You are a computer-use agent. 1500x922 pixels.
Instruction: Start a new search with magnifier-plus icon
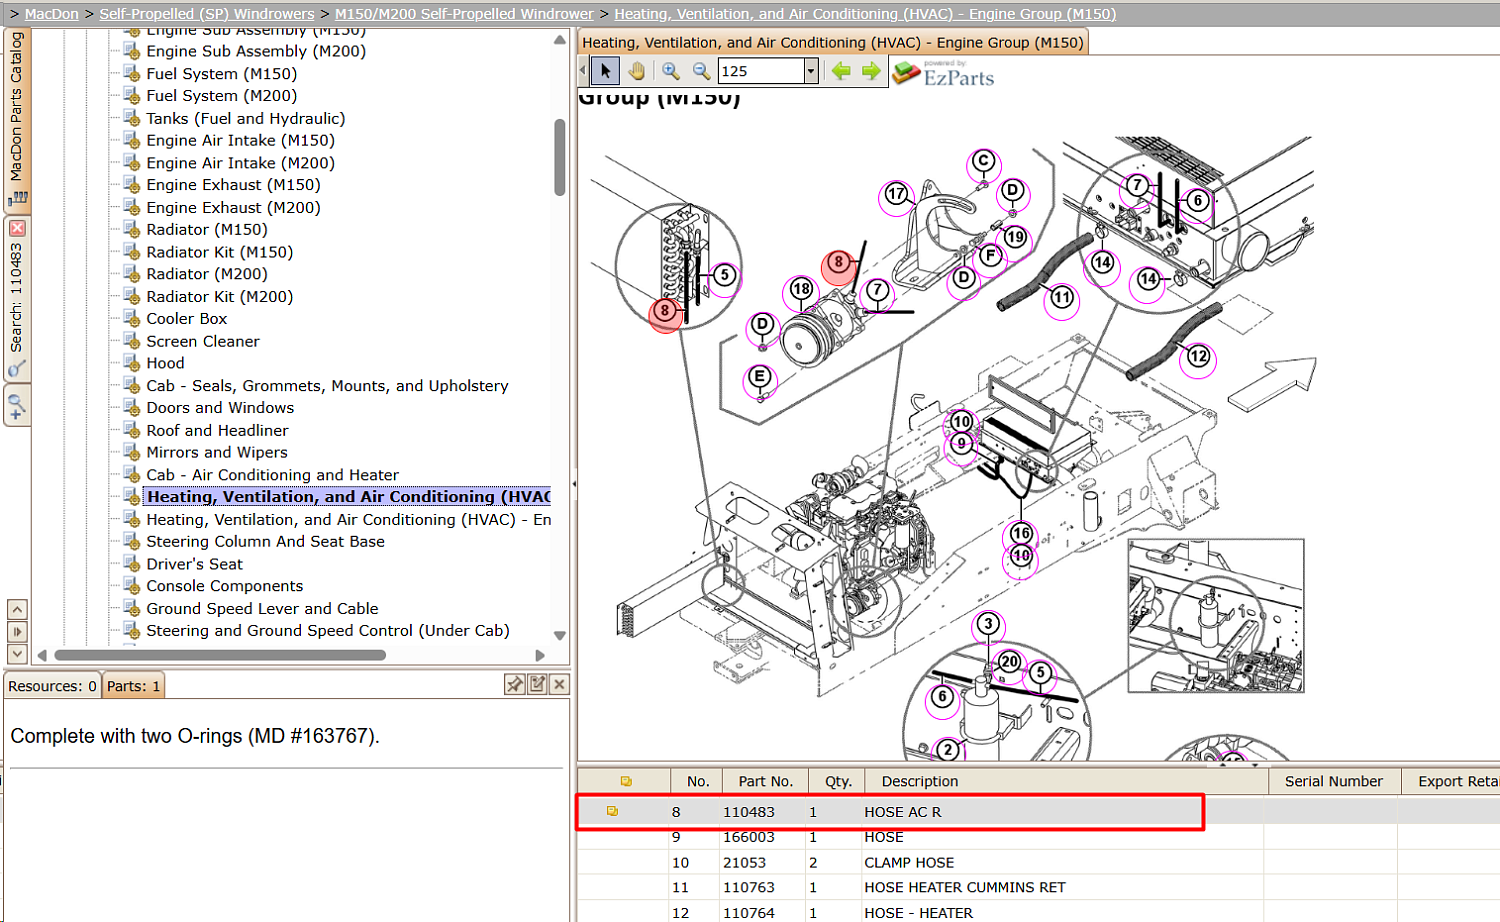pos(17,407)
